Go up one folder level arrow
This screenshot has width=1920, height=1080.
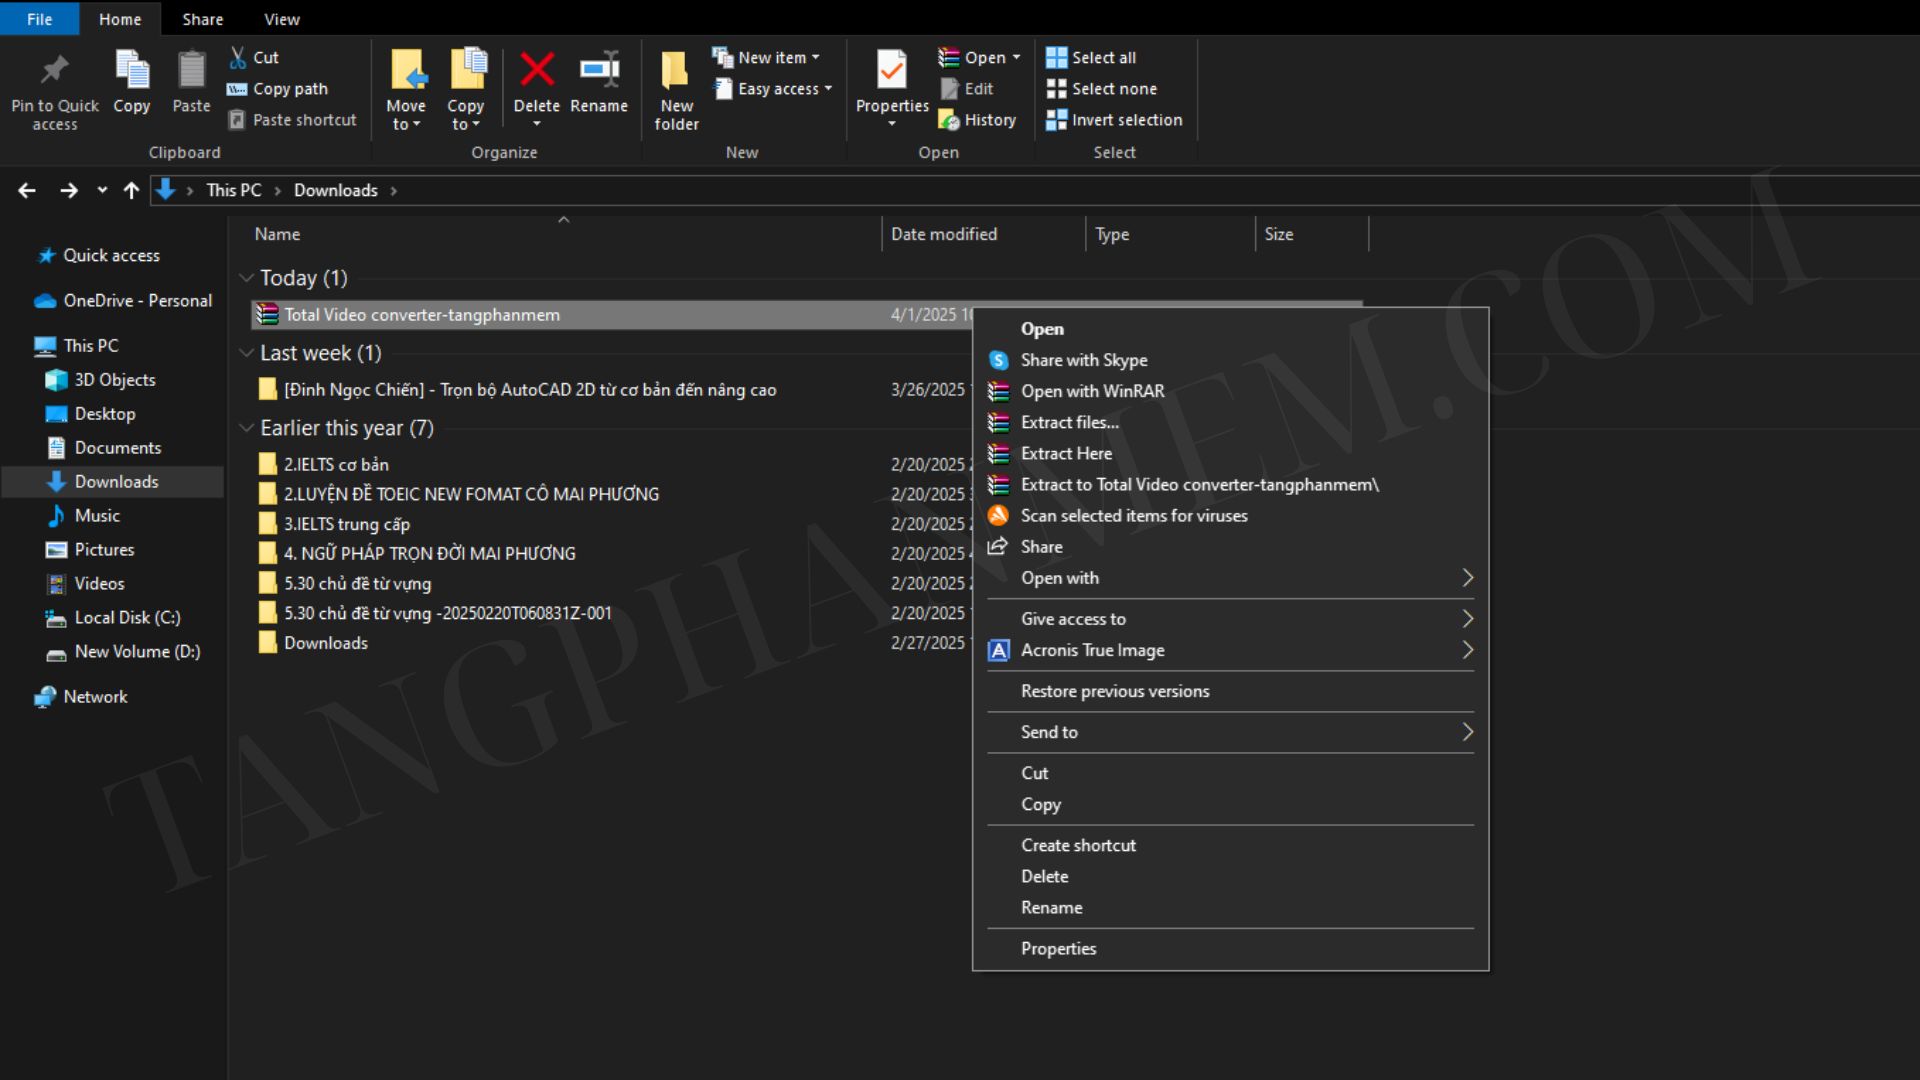pyautogui.click(x=131, y=190)
